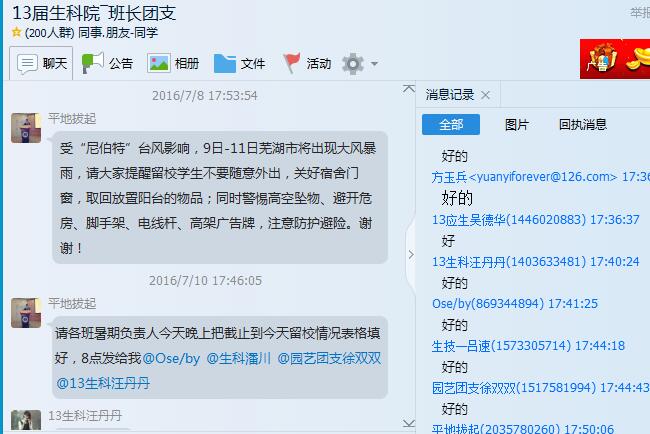Image resolution: width=650 pixels, height=434 pixels.
Task: Switch to the 图片 filter tab
Action: (x=517, y=124)
